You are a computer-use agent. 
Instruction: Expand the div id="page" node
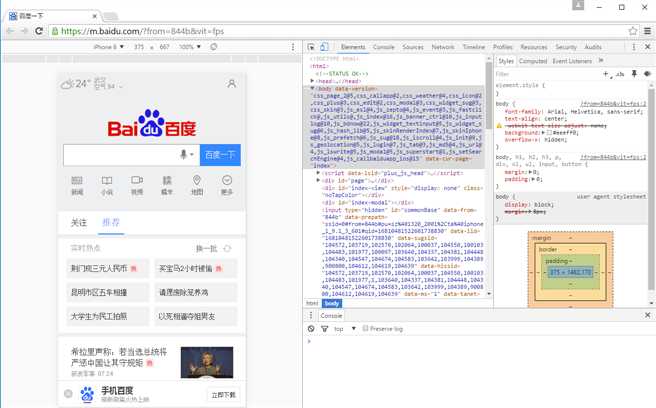pyautogui.click(x=318, y=180)
